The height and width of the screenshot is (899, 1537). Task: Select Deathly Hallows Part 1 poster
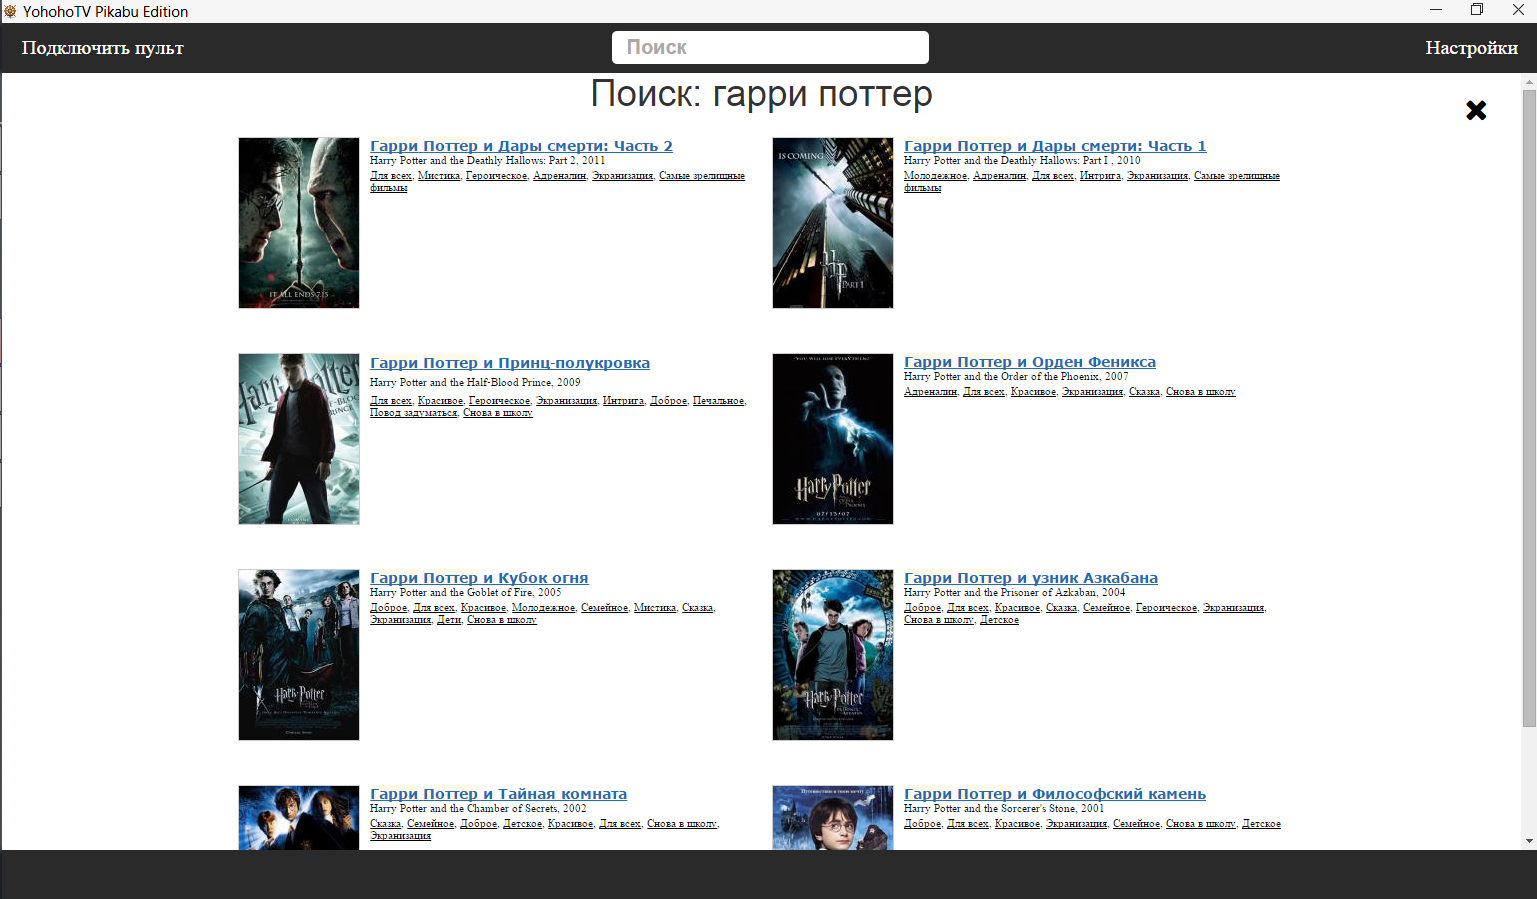pyautogui.click(x=833, y=223)
